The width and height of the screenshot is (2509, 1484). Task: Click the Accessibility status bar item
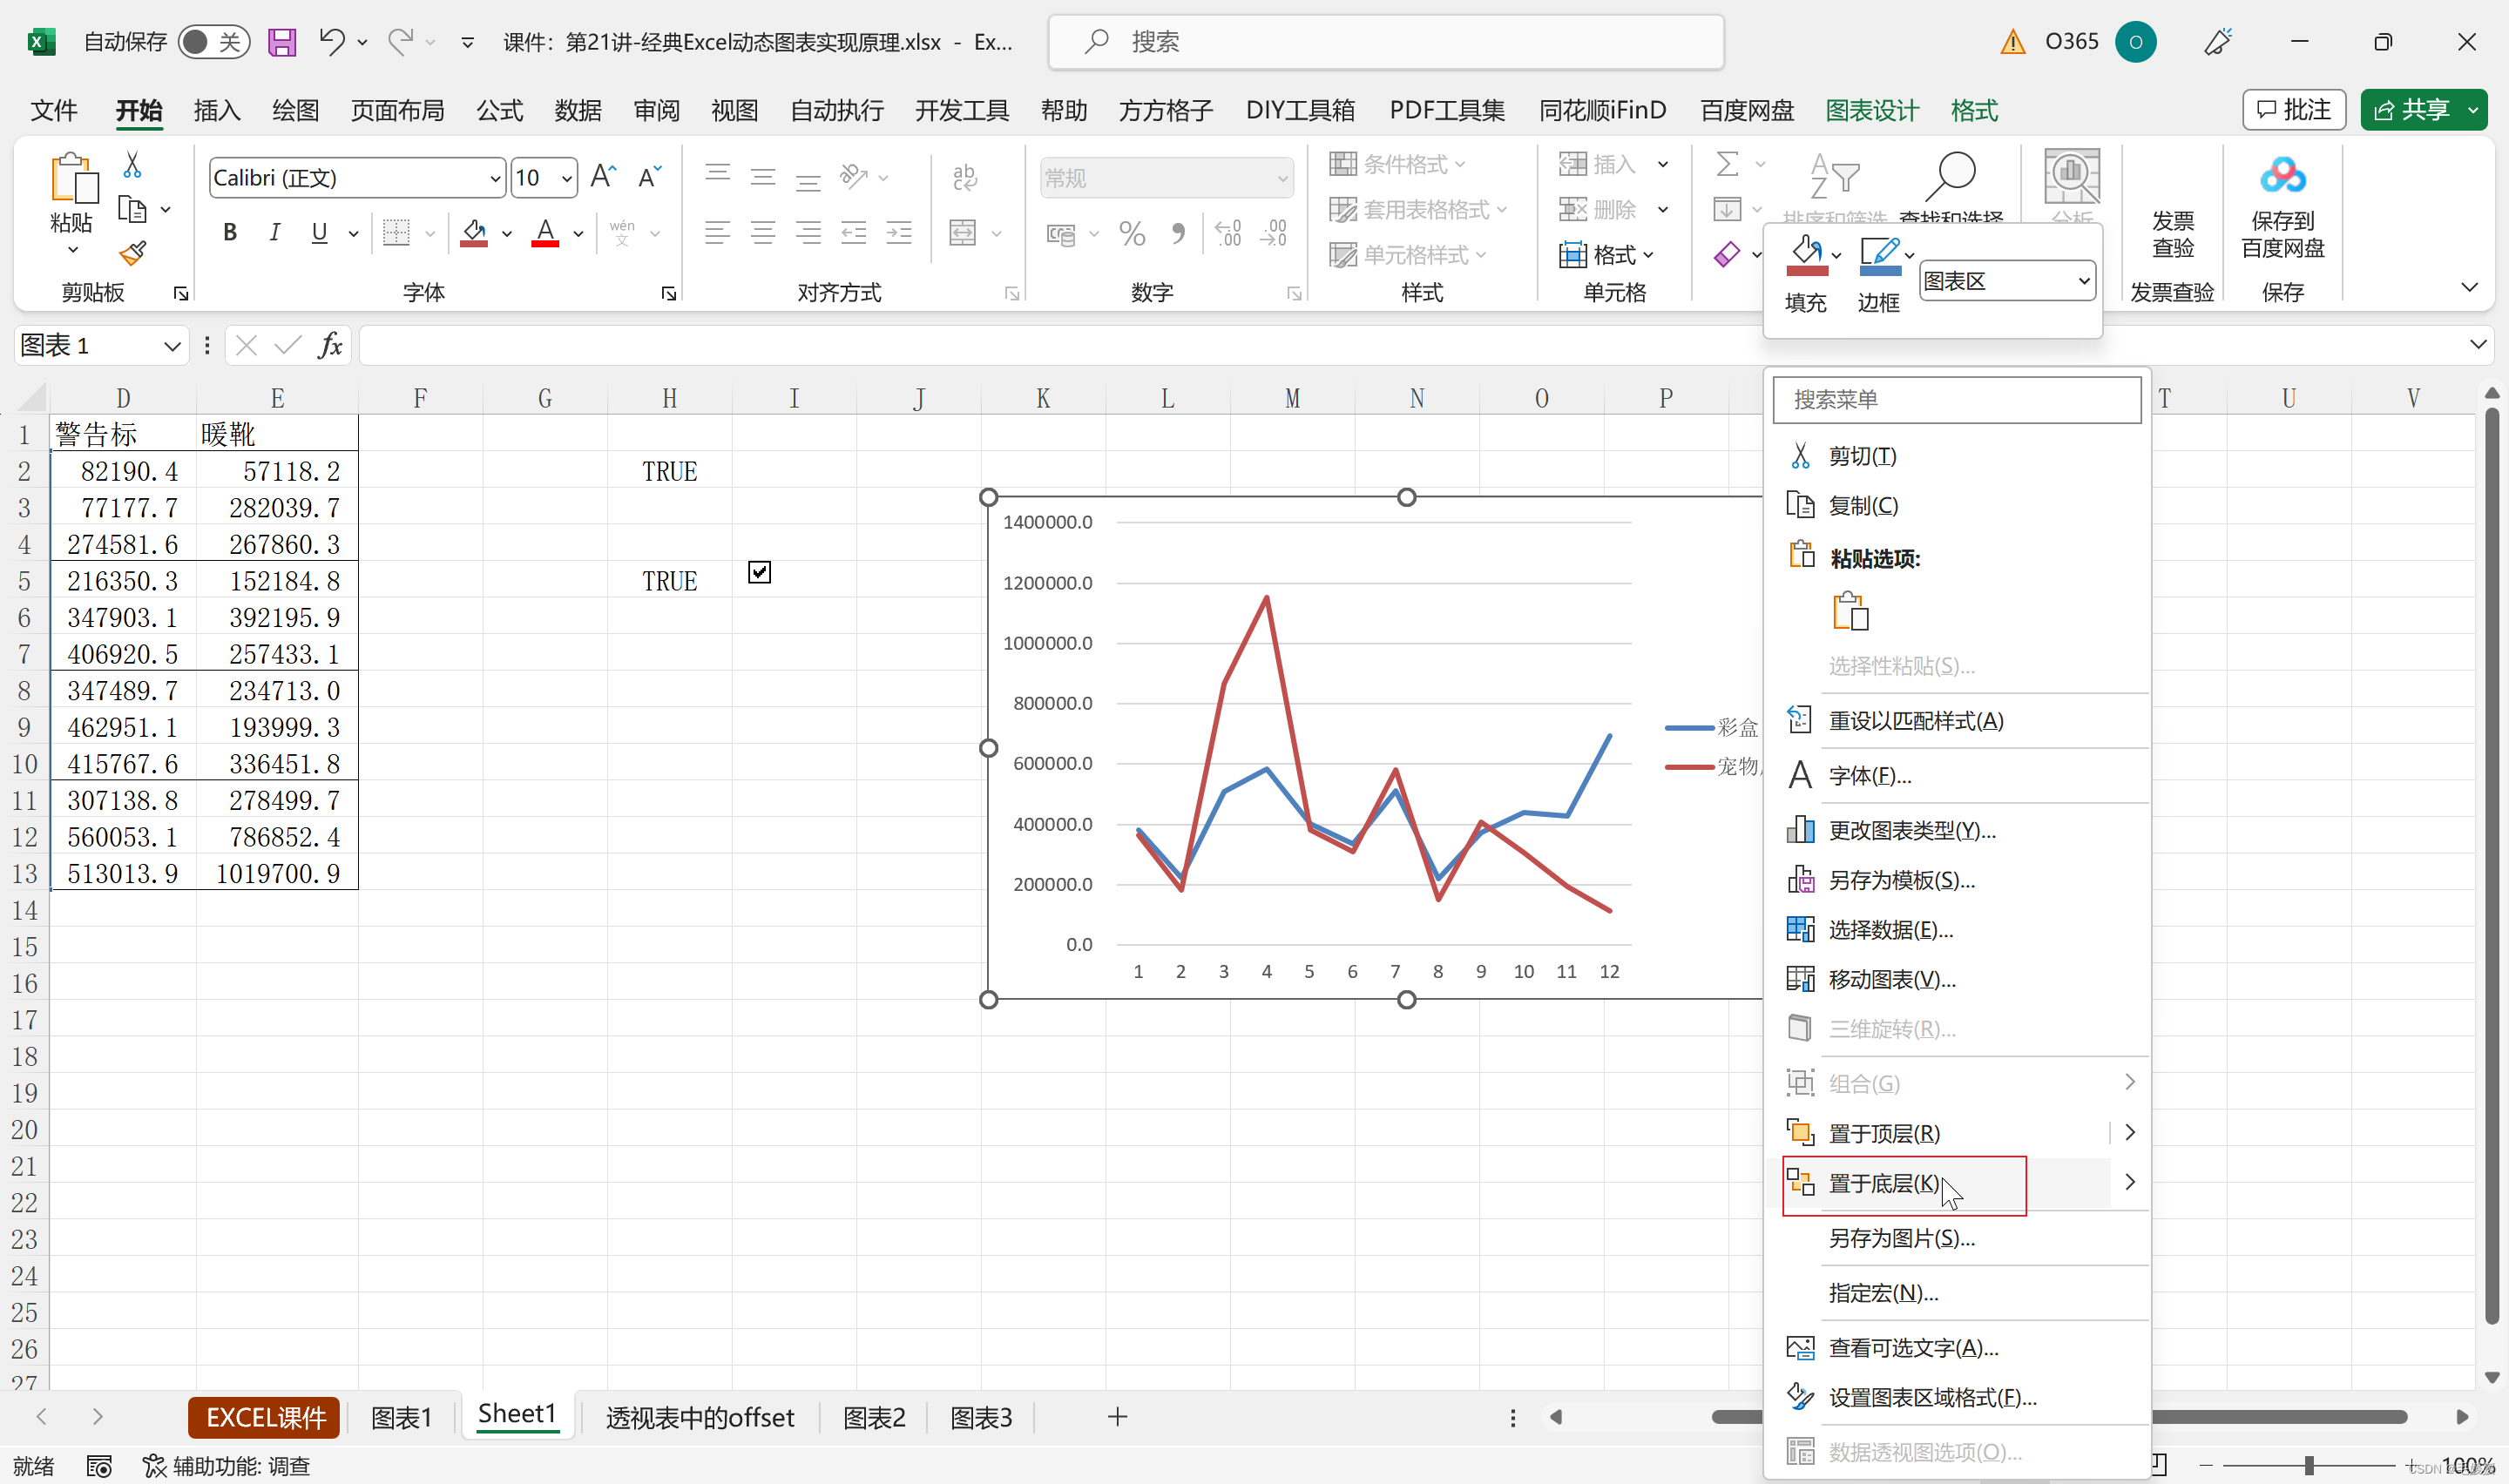pos(227,1466)
